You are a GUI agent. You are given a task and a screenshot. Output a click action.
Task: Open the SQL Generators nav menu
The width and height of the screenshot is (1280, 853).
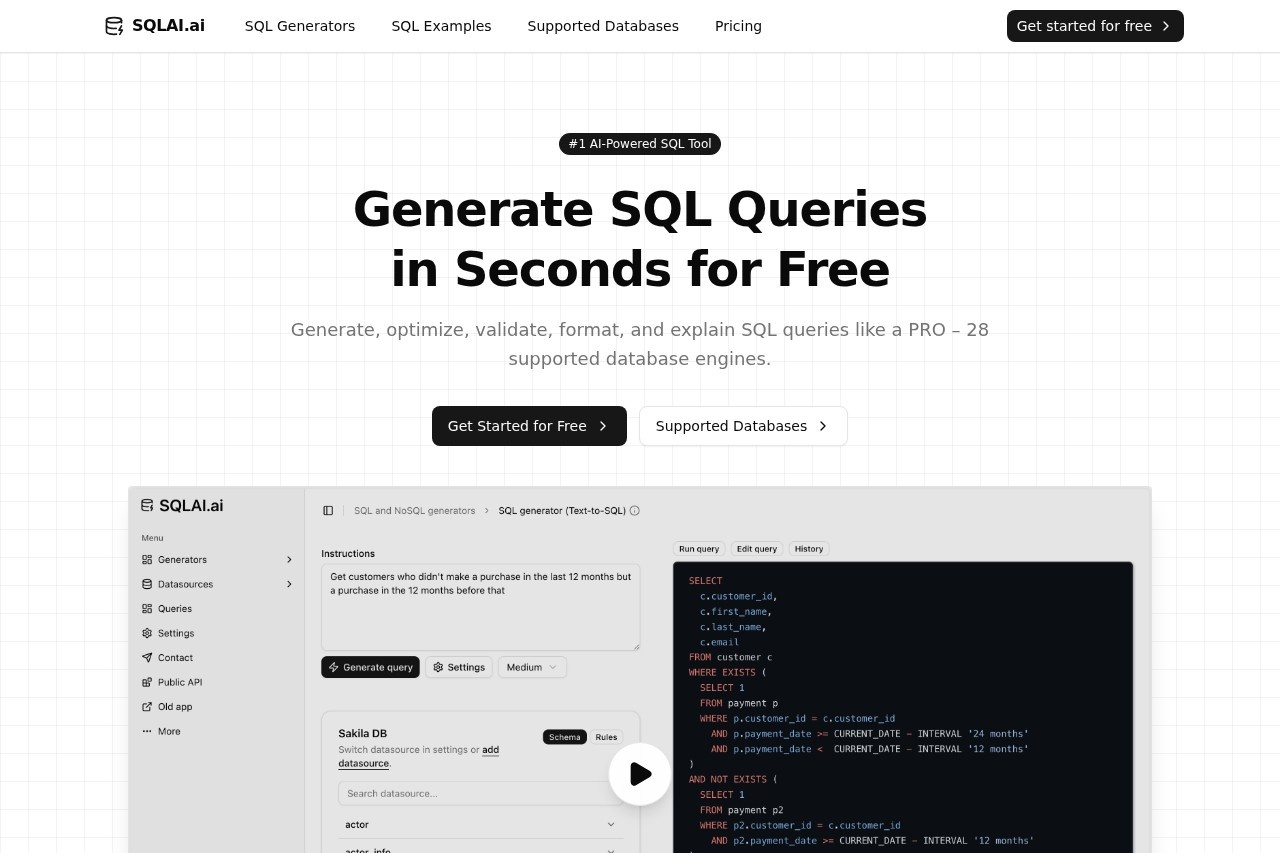300,26
